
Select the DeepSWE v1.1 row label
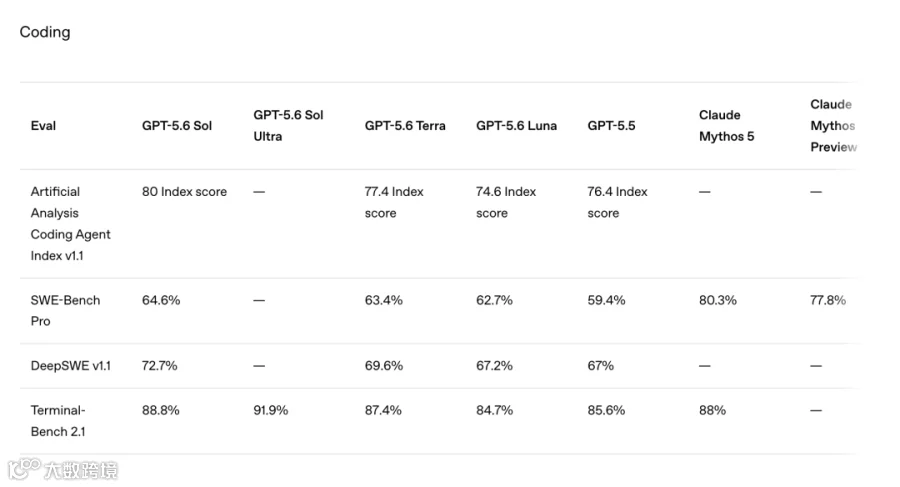coord(71,366)
